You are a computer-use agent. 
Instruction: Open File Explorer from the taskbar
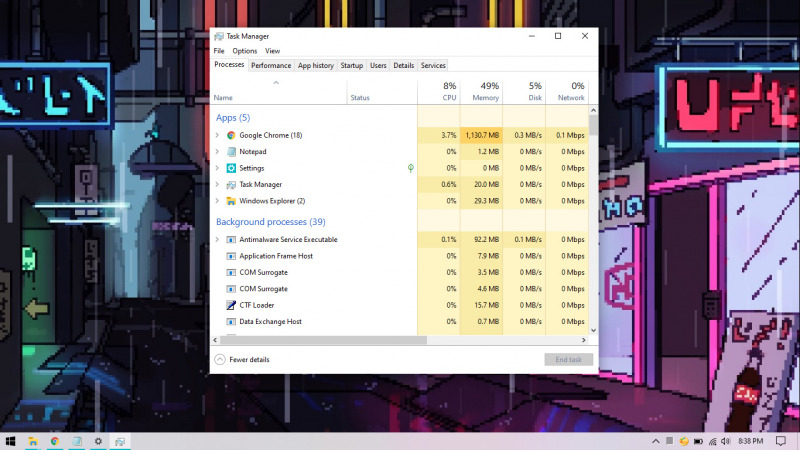point(33,441)
